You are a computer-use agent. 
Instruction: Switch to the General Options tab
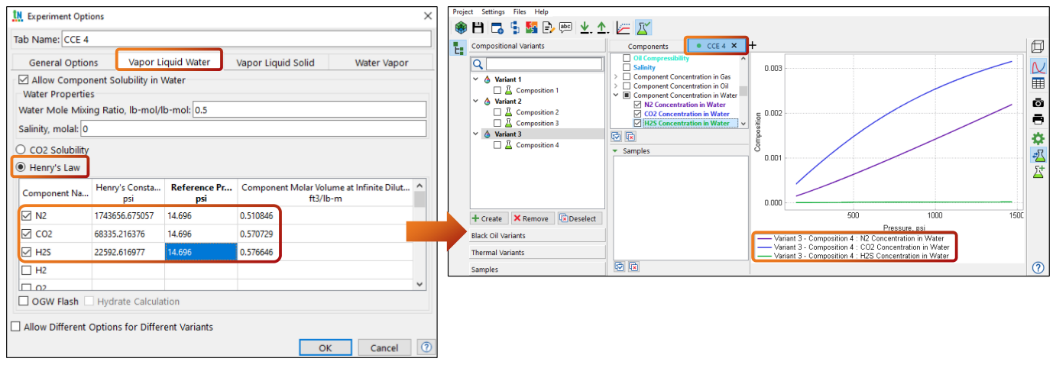click(x=64, y=62)
